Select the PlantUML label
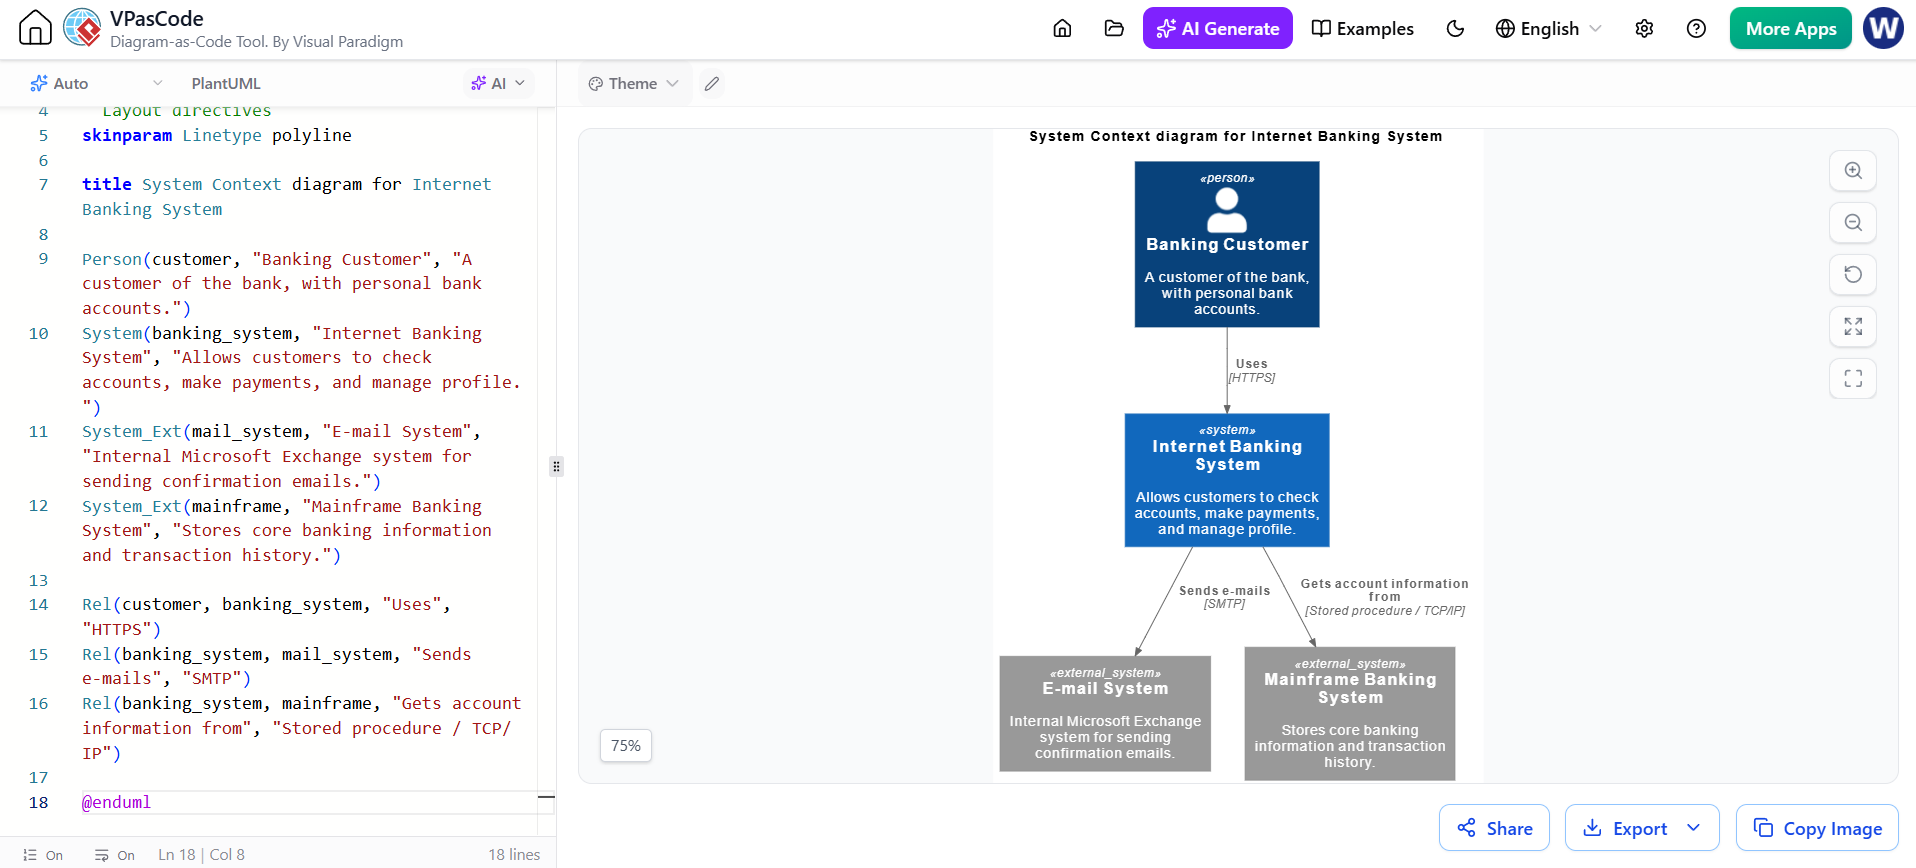 tap(226, 83)
